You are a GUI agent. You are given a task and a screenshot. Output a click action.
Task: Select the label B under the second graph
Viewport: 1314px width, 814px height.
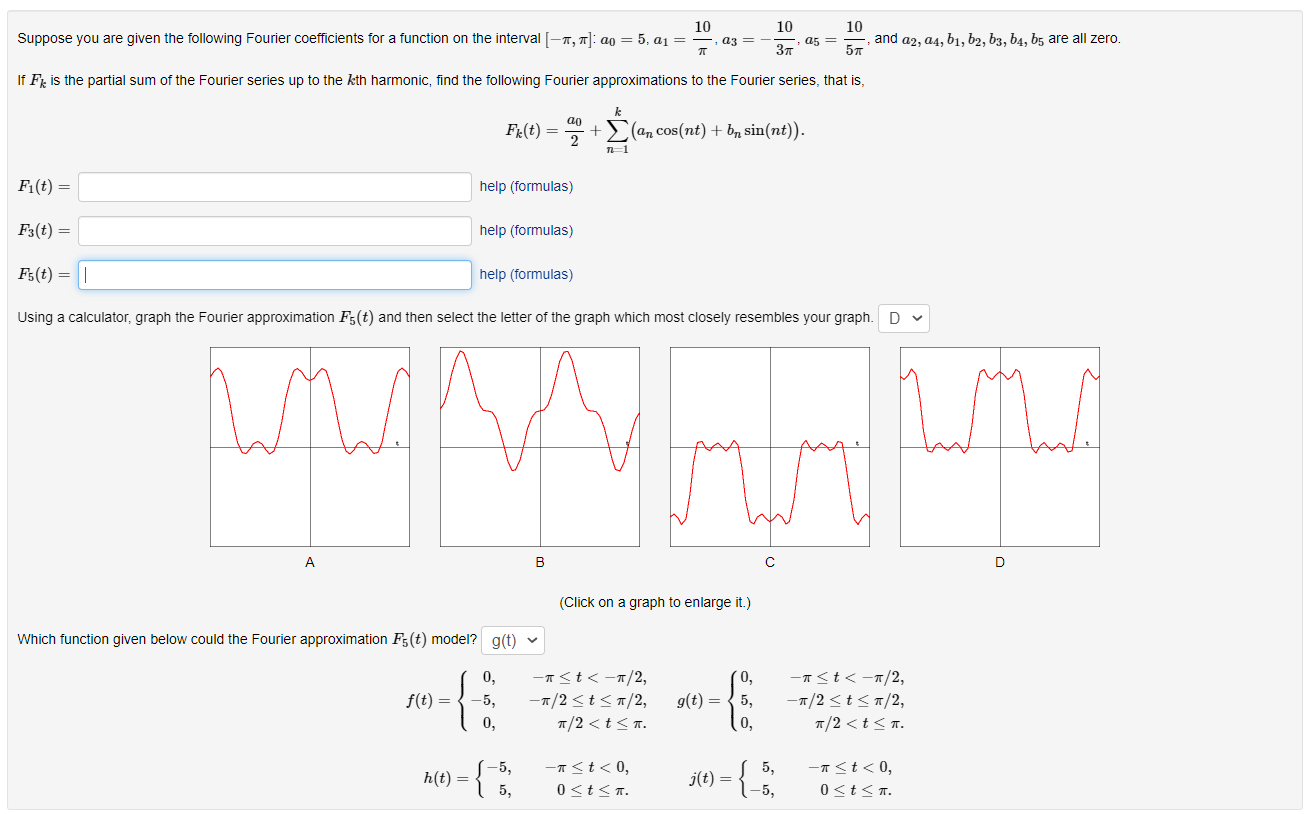tap(540, 563)
